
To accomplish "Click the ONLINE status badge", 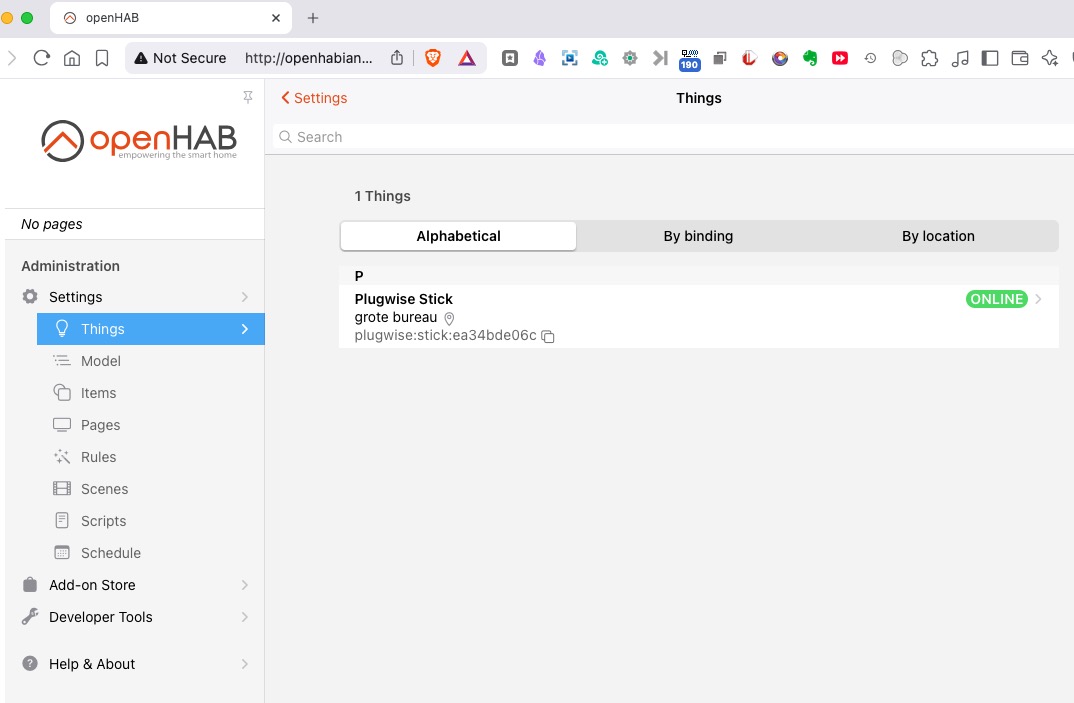I will pos(997,299).
